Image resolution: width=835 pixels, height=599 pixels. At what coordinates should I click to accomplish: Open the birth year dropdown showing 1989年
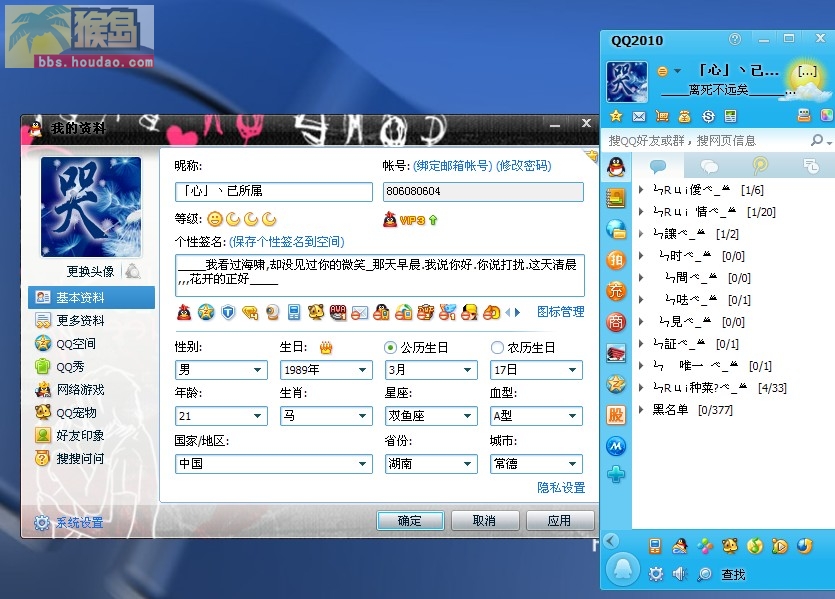tap(326, 370)
